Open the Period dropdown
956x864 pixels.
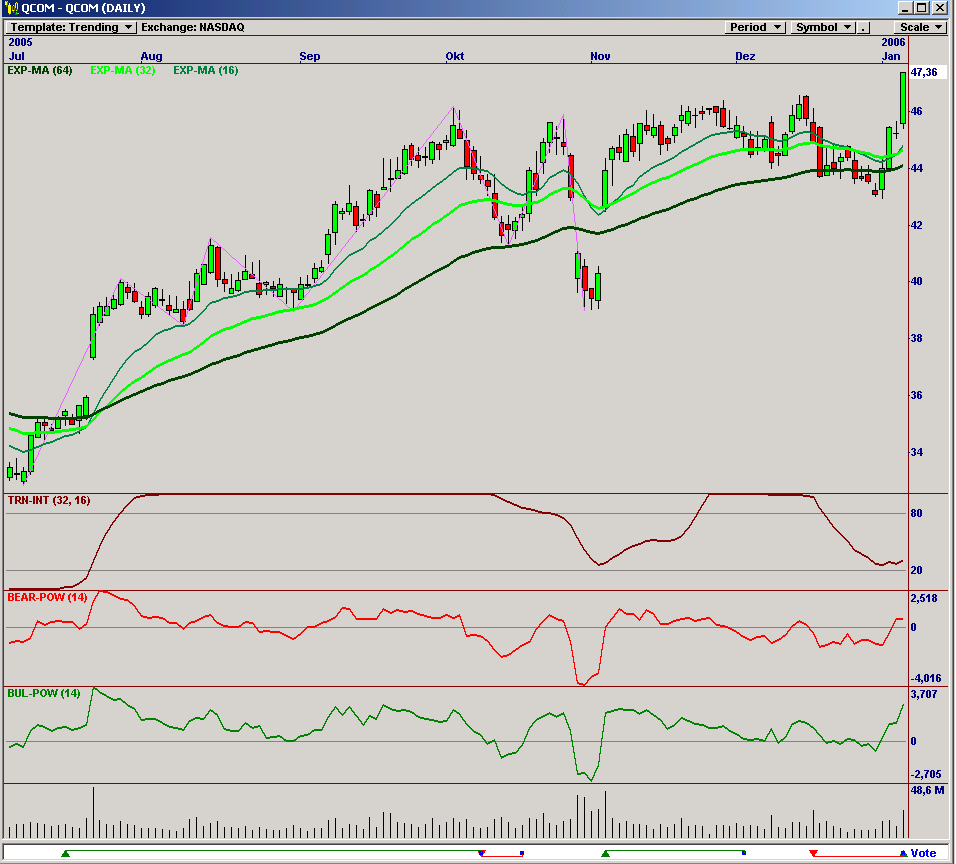point(755,27)
